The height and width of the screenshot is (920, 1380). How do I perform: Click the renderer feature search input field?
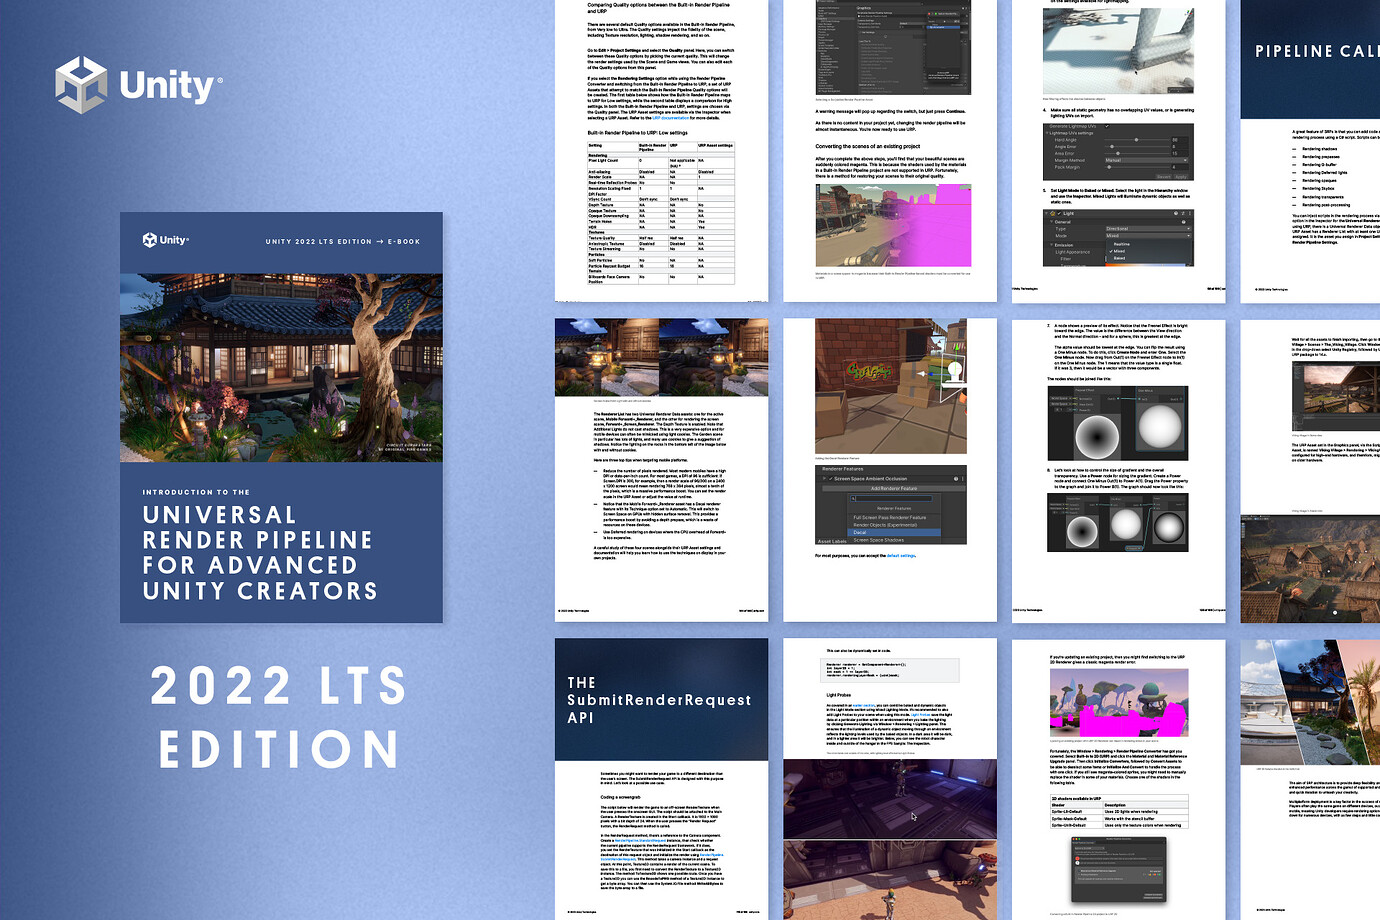point(893,498)
